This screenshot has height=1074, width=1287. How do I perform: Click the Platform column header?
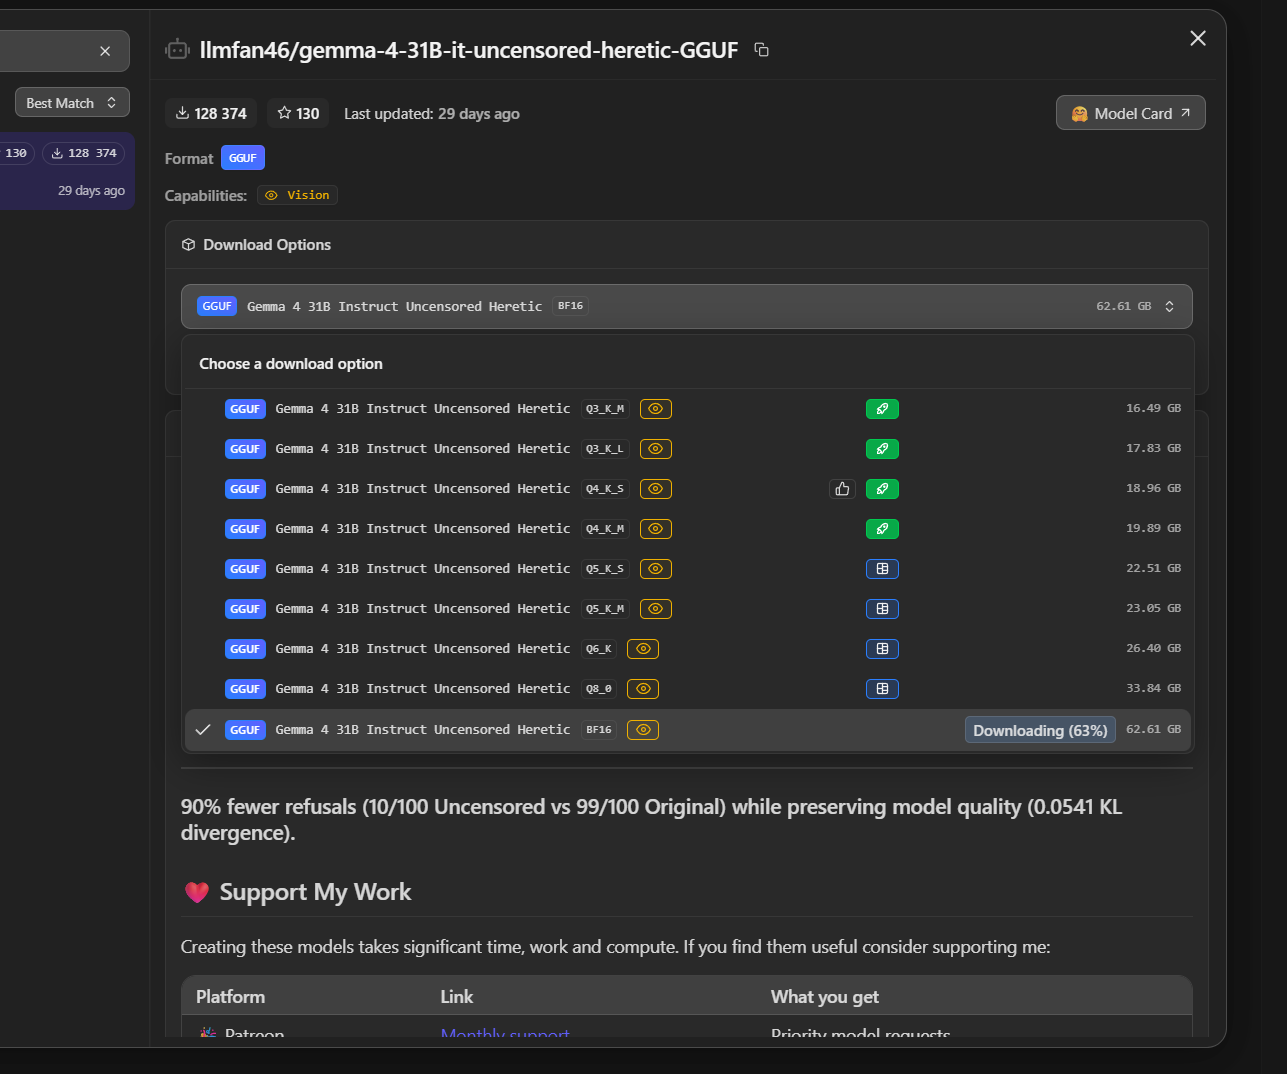pyautogui.click(x=230, y=997)
